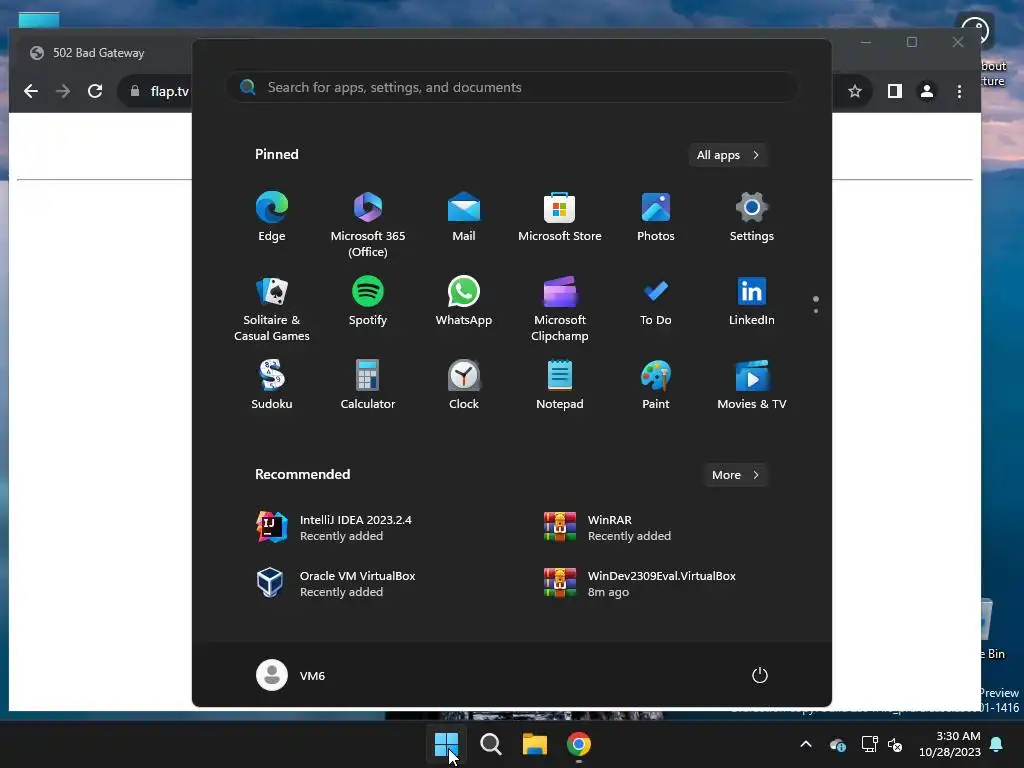Expand the All apps list
Viewport: 1024px width, 768px height.
[x=728, y=155]
